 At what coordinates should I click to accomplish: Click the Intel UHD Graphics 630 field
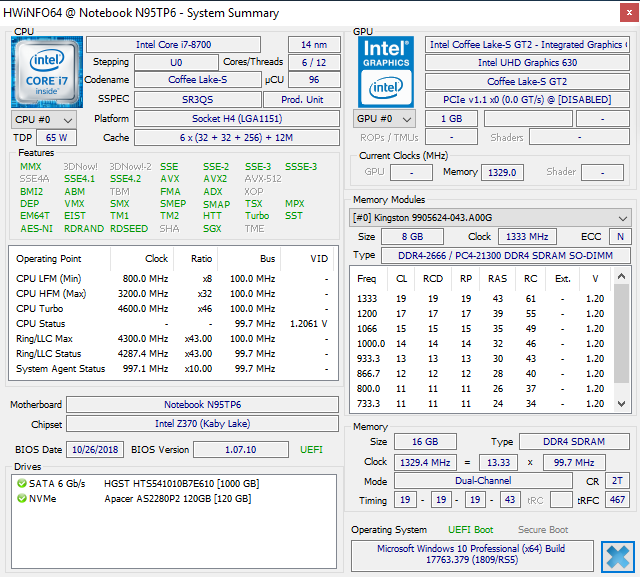click(x=526, y=63)
